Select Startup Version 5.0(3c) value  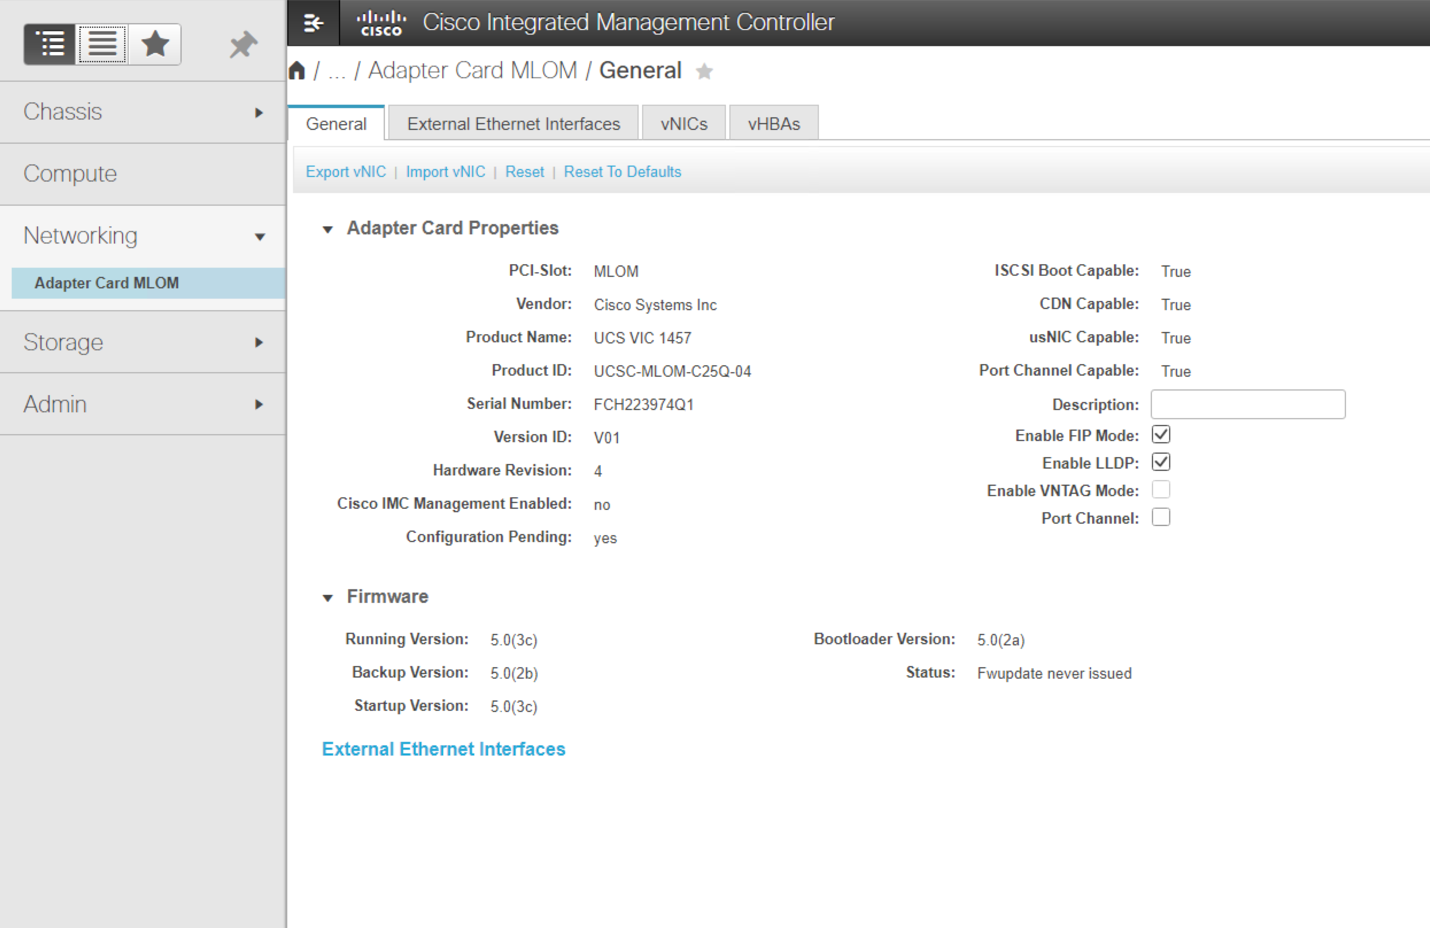pyautogui.click(x=514, y=707)
